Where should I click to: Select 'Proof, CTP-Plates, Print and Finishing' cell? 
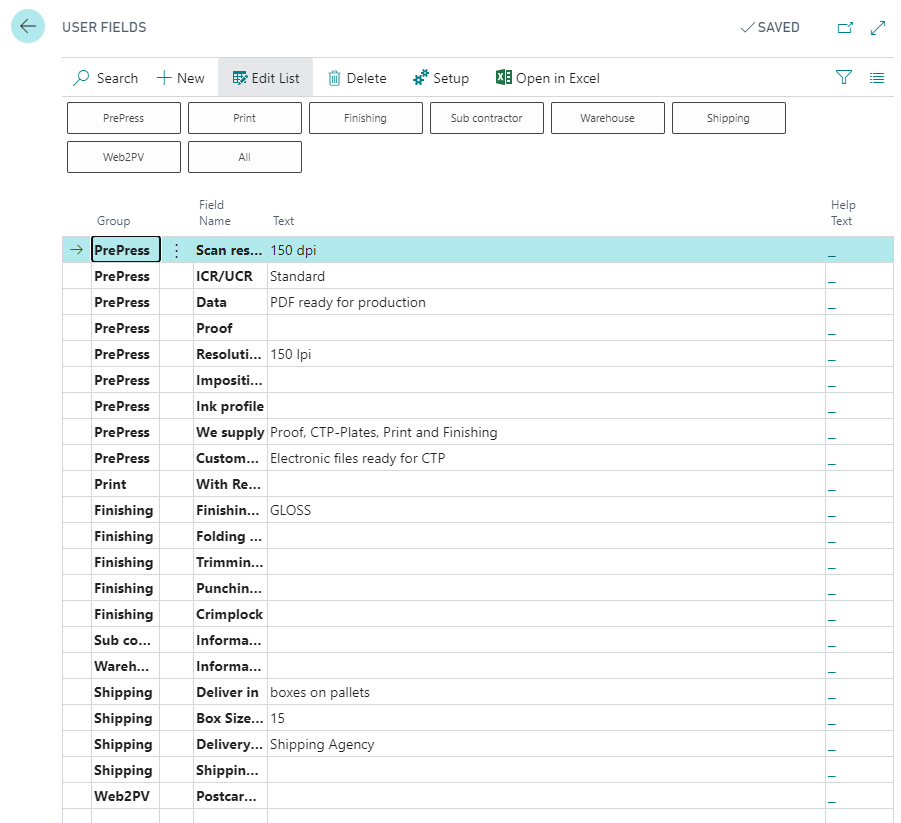[546, 432]
